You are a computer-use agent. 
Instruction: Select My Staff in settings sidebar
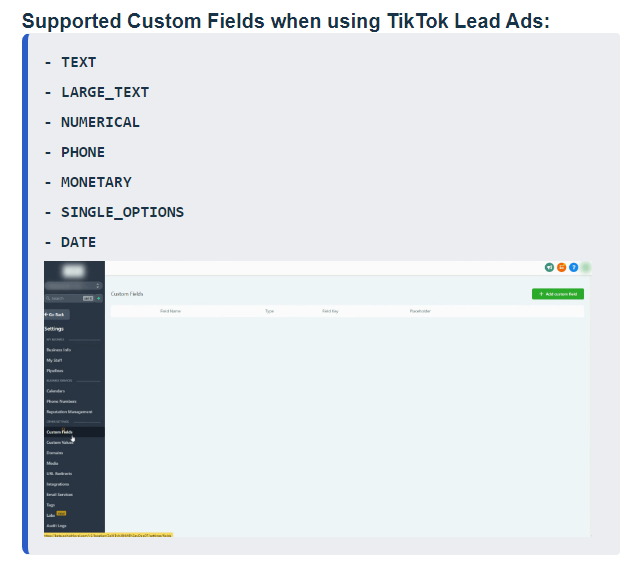55,360
